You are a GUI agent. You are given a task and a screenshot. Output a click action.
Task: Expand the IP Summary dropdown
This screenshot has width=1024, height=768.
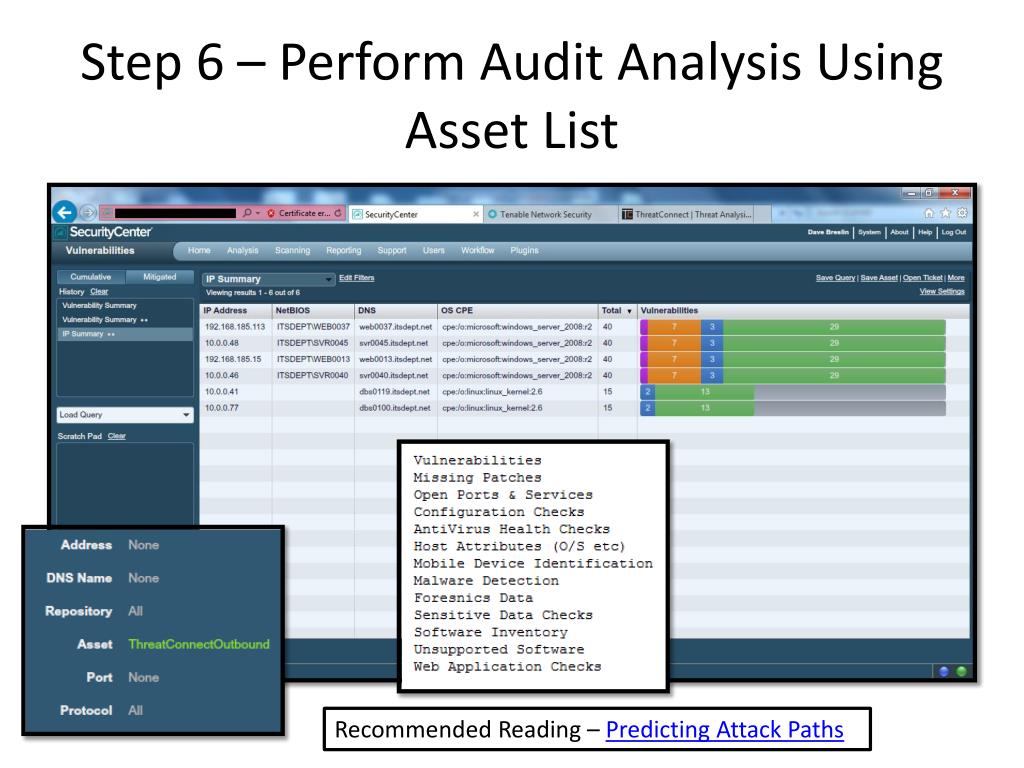pyautogui.click(x=268, y=279)
